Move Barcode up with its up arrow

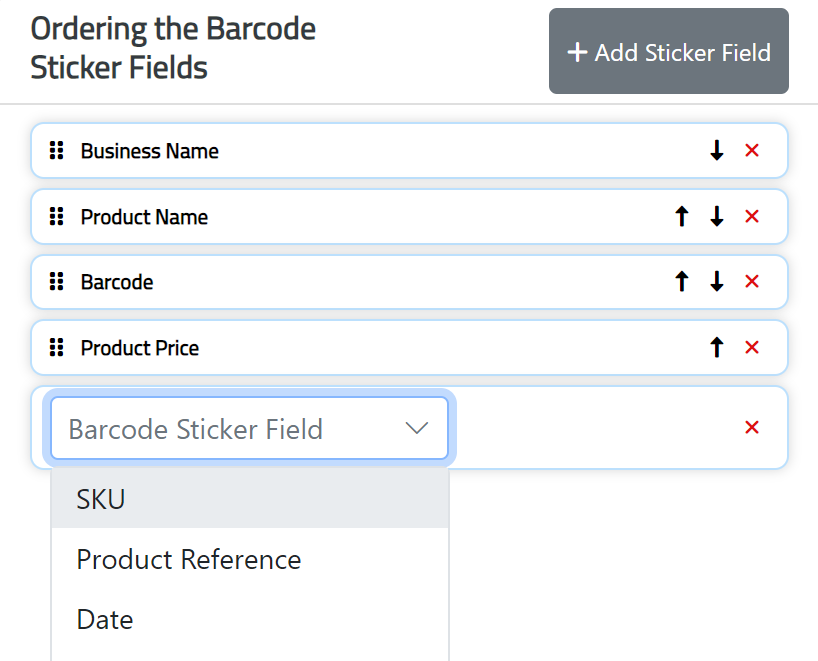click(x=681, y=282)
